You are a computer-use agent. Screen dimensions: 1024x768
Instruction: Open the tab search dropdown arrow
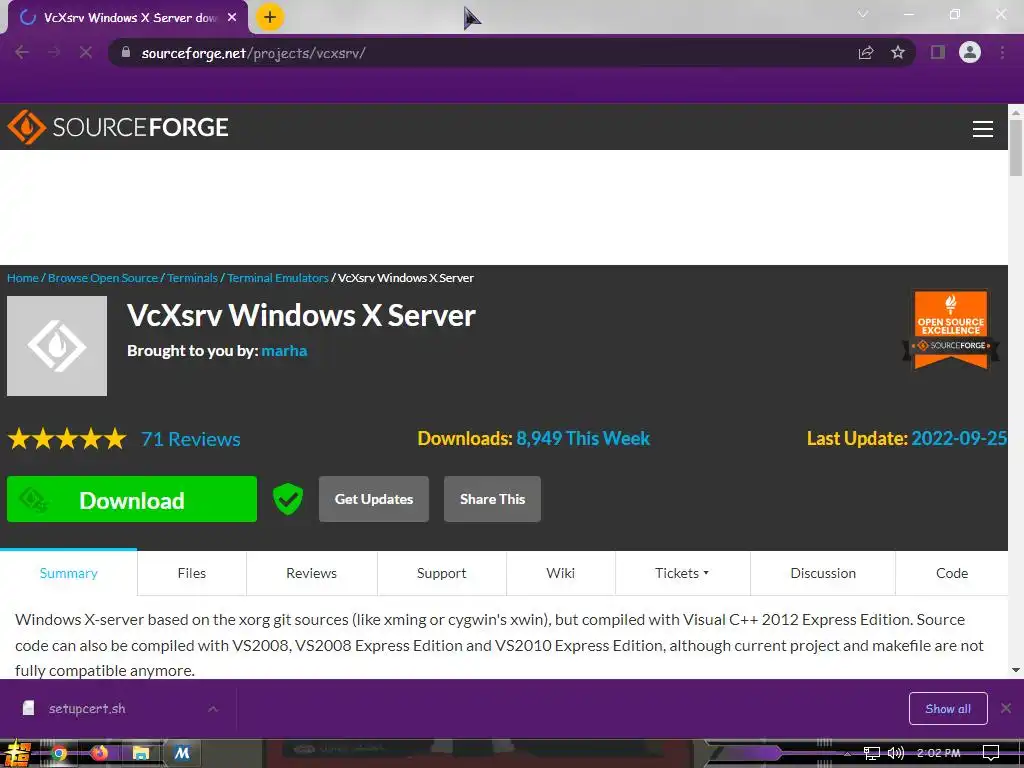coord(863,14)
